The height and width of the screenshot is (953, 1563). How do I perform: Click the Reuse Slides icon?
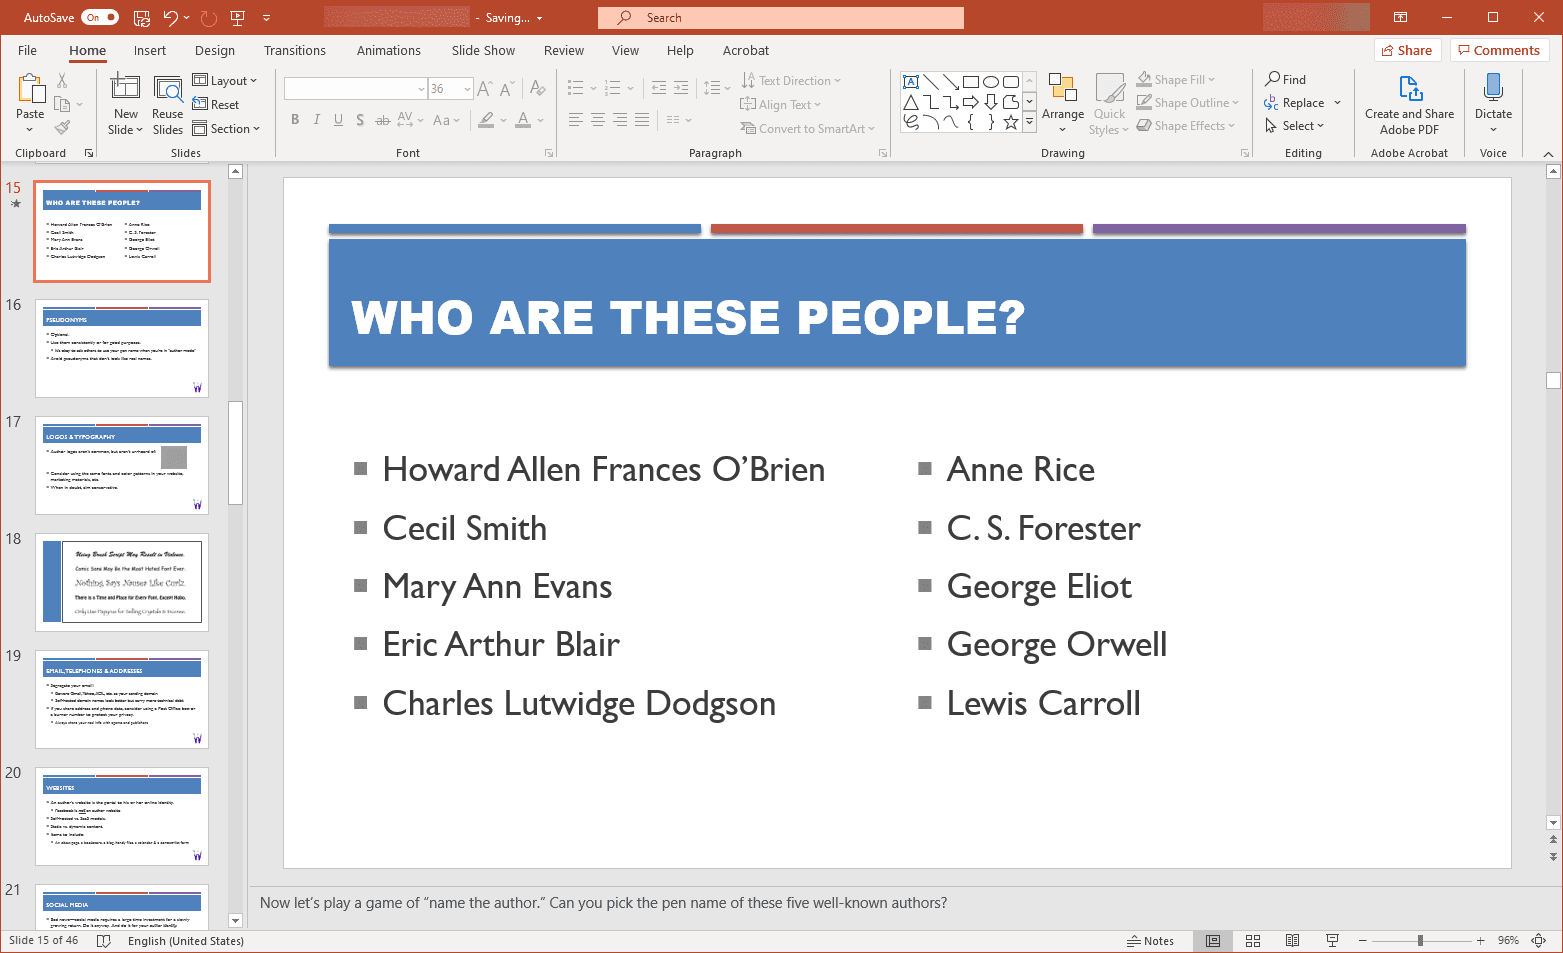(168, 88)
